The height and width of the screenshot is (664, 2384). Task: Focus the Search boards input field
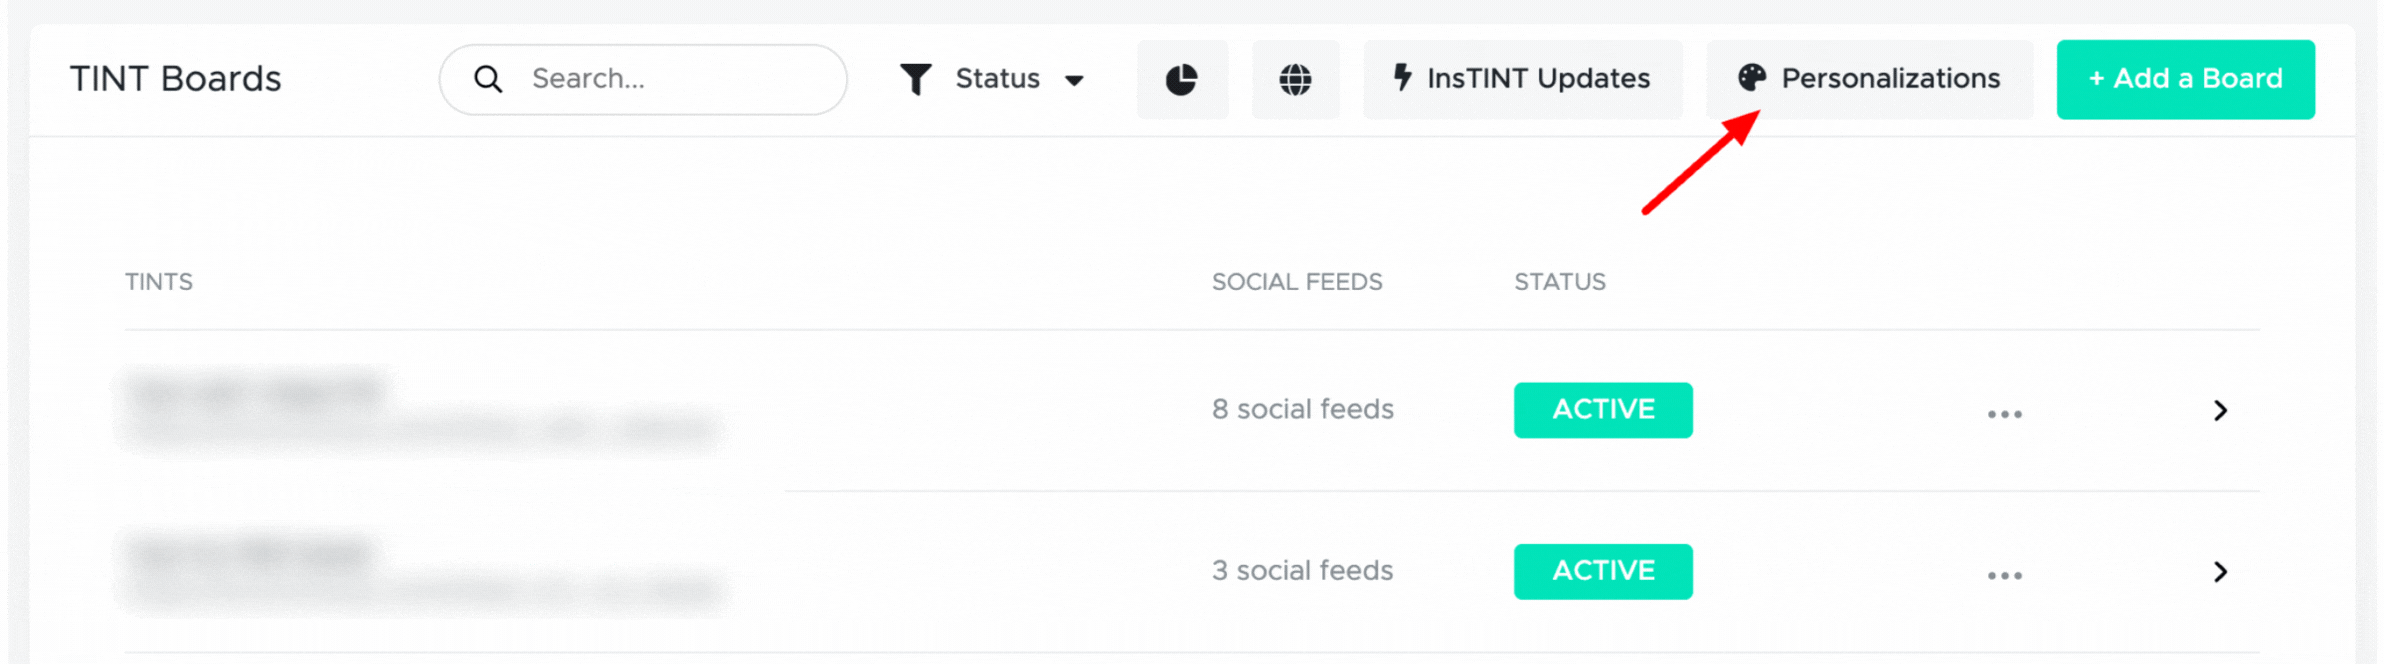[643, 79]
